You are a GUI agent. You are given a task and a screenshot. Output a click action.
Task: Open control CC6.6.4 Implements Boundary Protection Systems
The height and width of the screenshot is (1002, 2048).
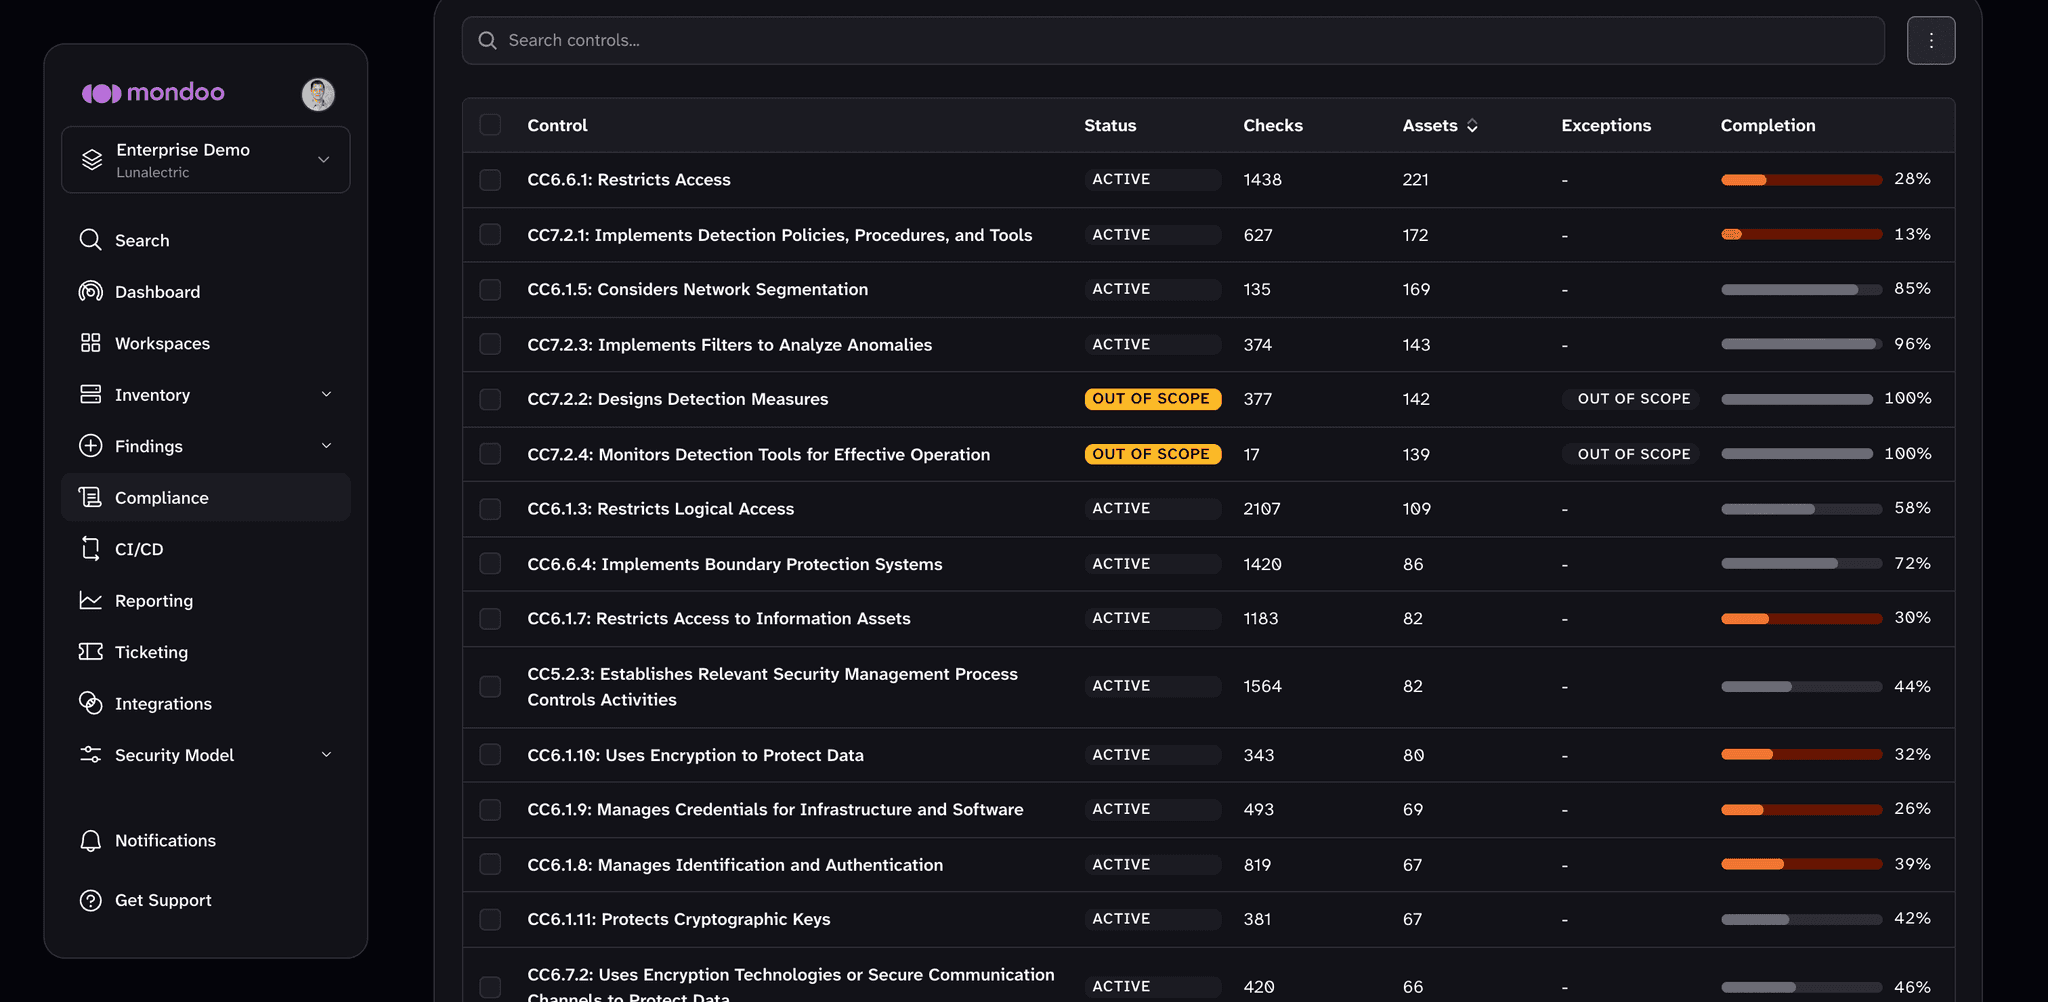[x=735, y=564]
